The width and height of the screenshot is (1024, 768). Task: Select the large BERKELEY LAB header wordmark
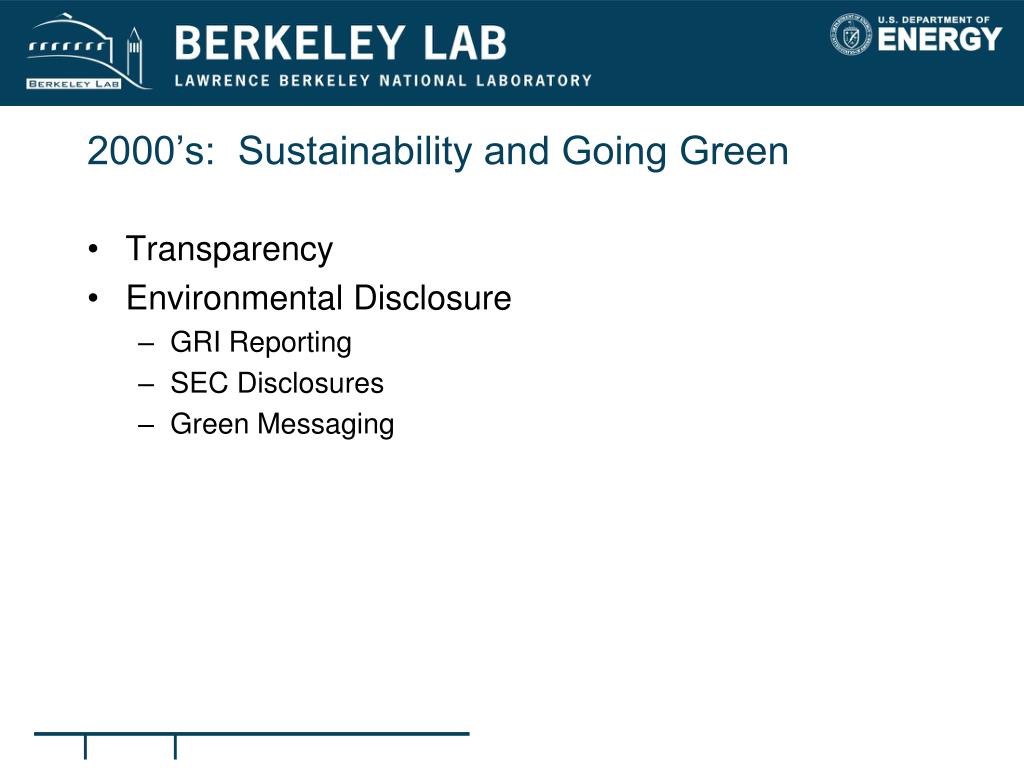[x=340, y=43]
